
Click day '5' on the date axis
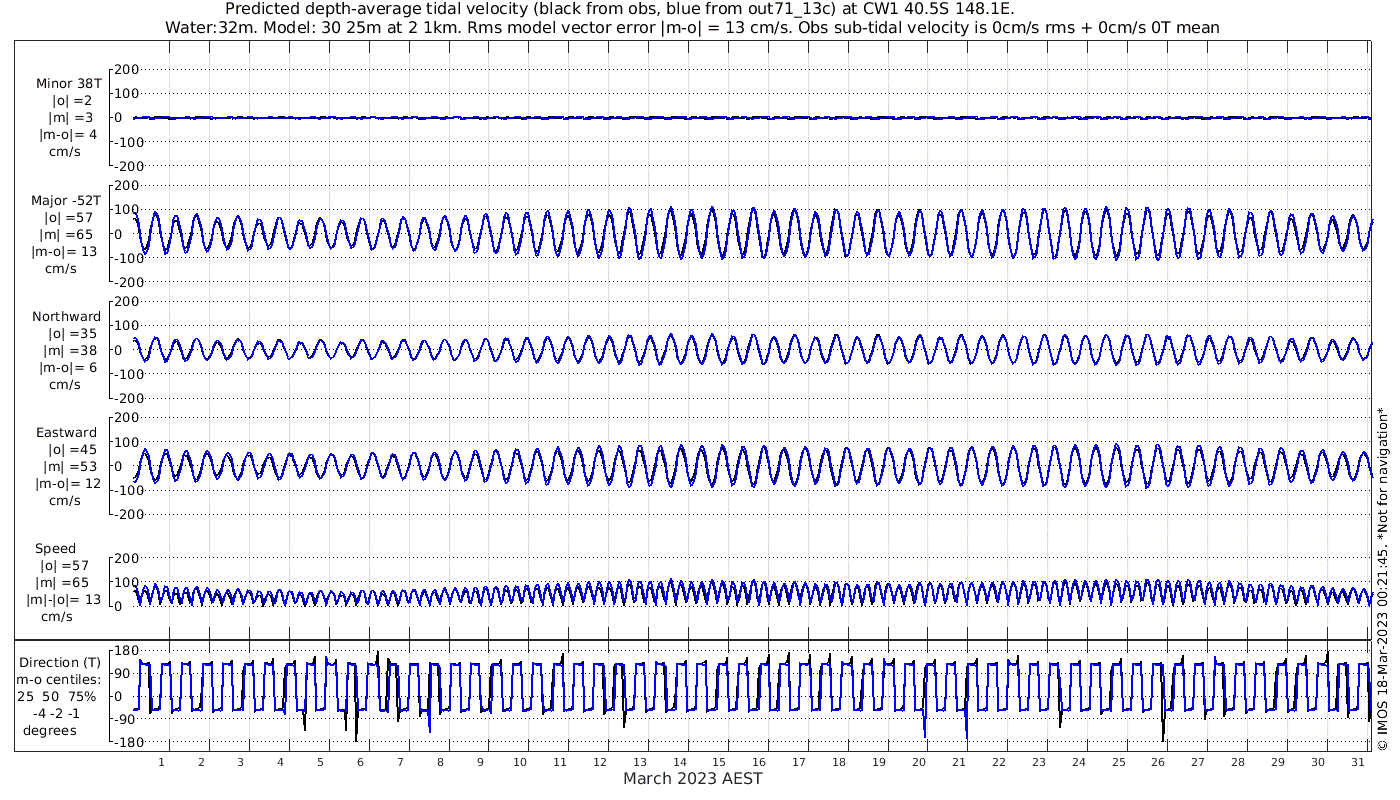point(321,762)
